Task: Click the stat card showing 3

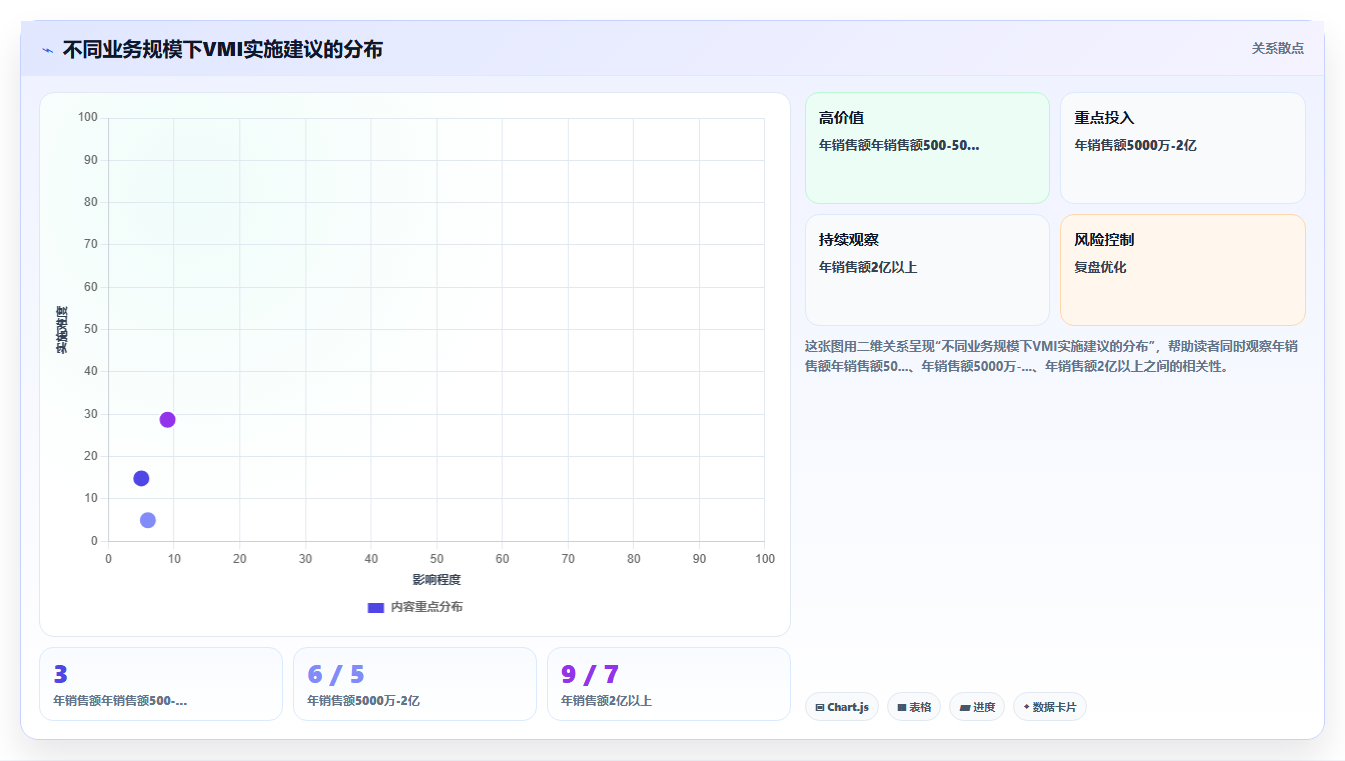Action: tap(161, 684)
